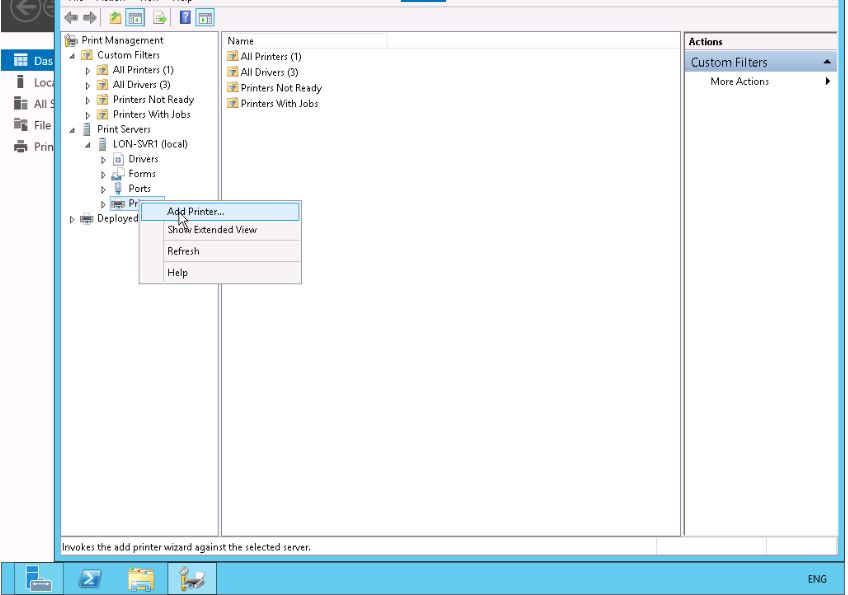Screen dimensions: 848x595
Task: Collapse the Custom Filters tree node
Action: (x=72, y=56)
